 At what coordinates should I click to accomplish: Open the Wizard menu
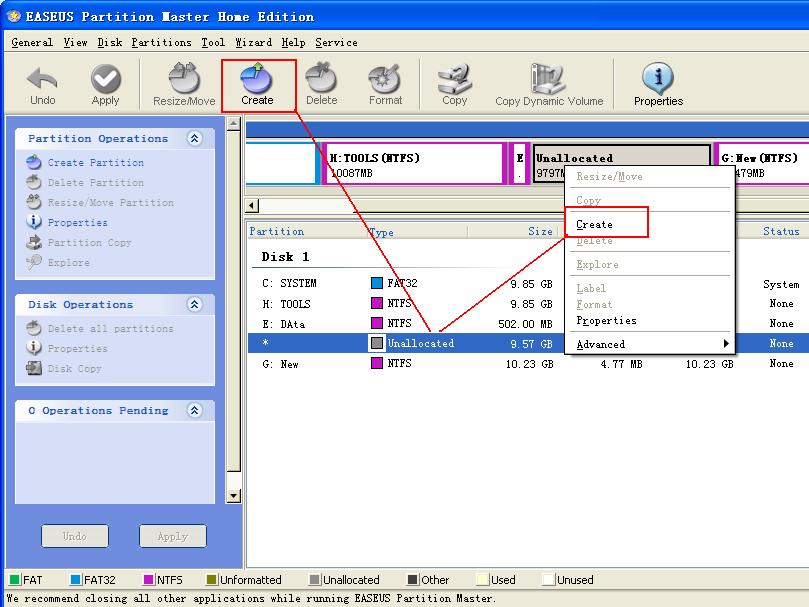click(253, 42)
